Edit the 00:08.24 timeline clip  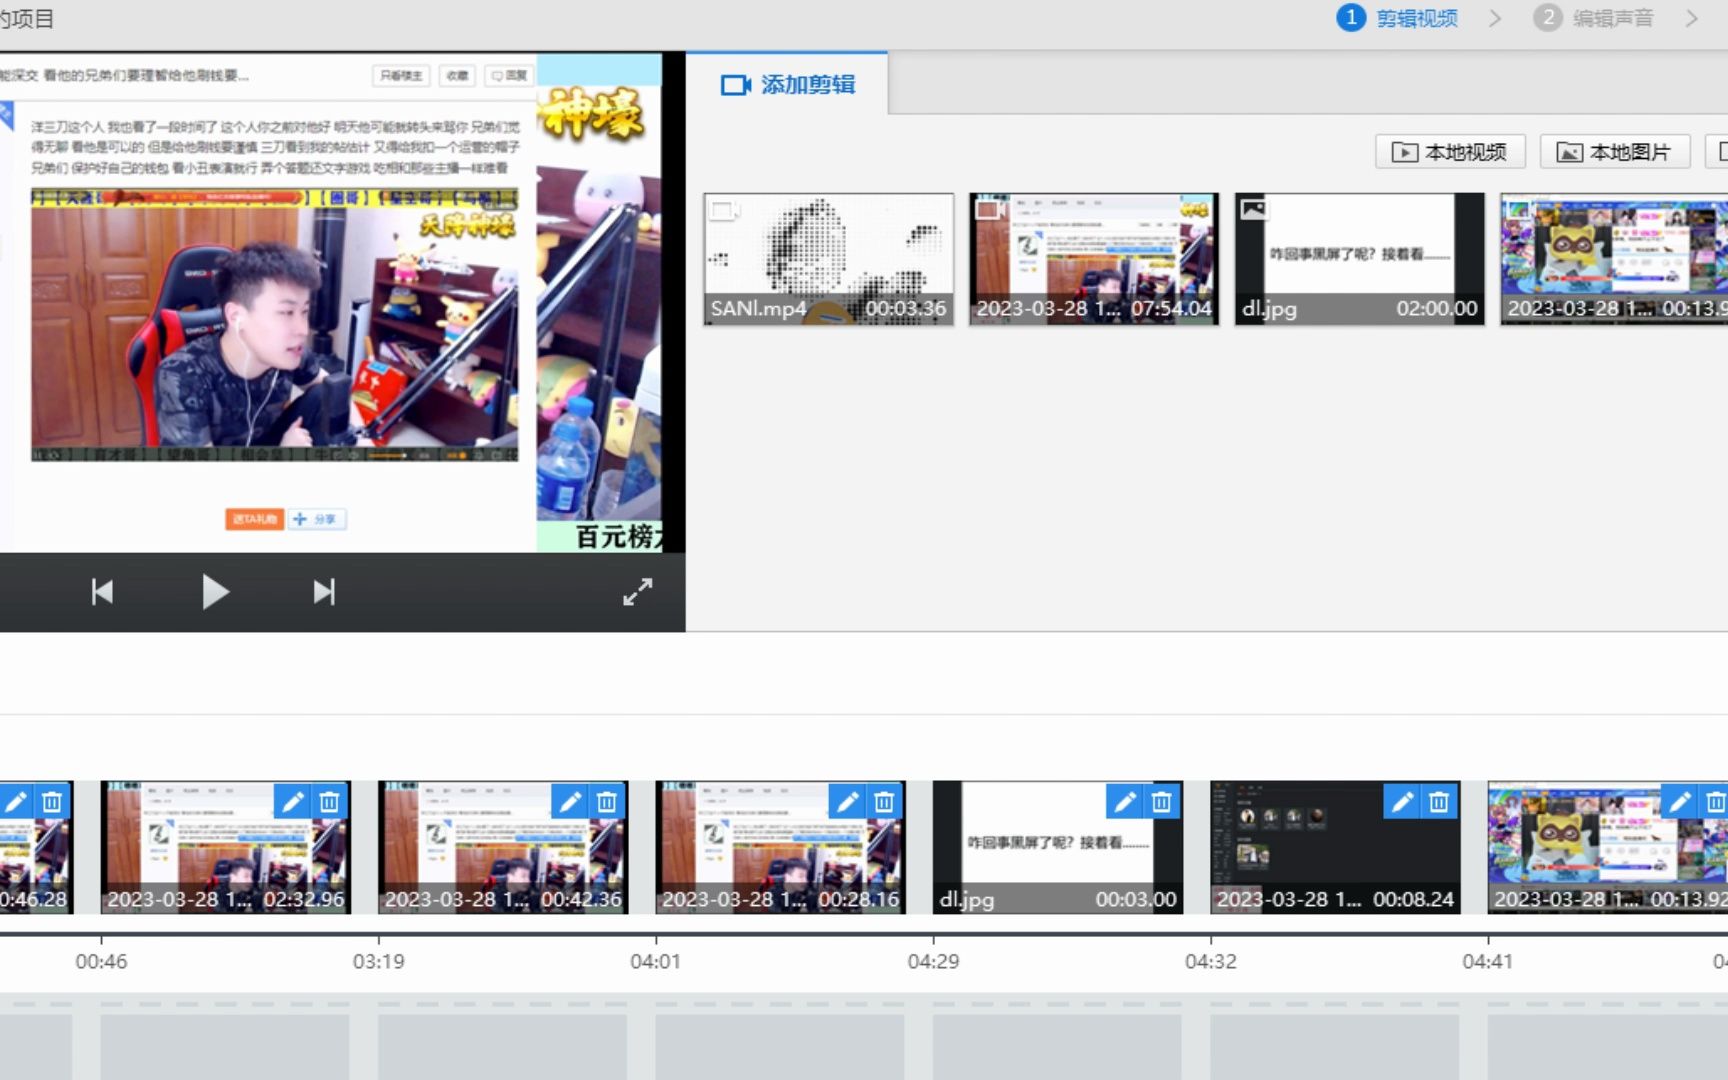(x=1403, y=802)
